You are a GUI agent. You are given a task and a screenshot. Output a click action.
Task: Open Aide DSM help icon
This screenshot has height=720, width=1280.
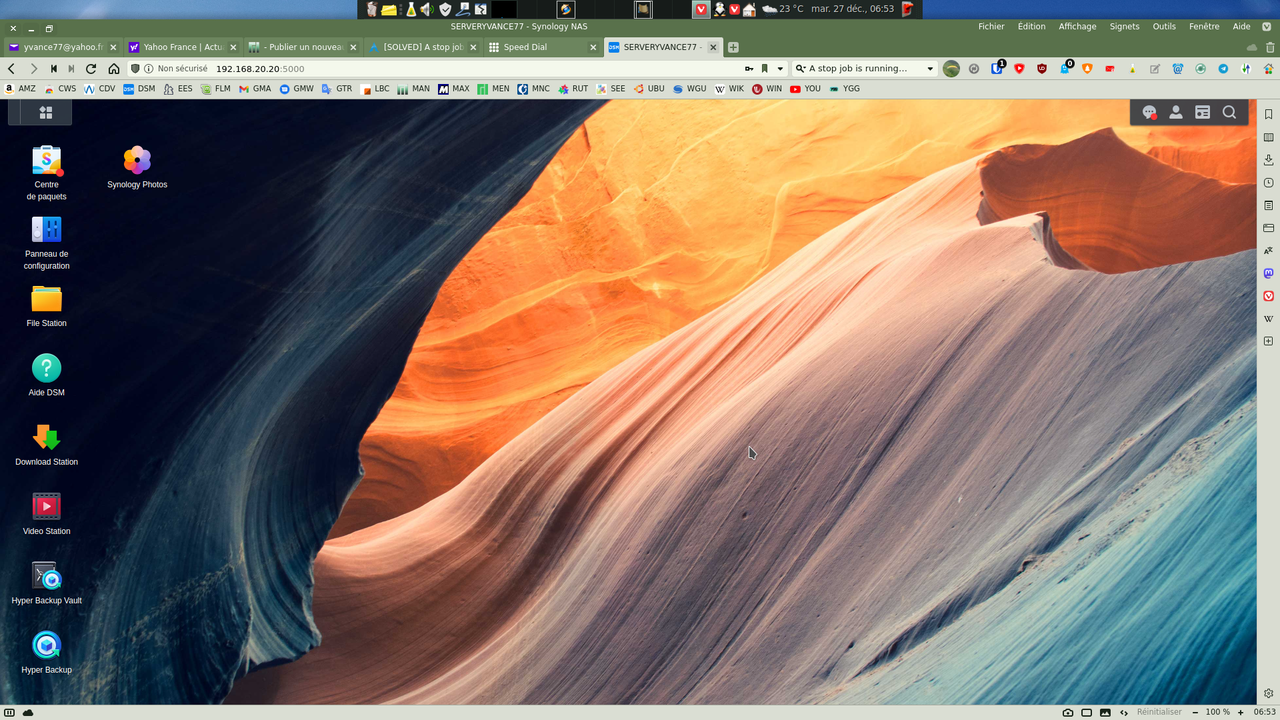(x=47, y=375)
